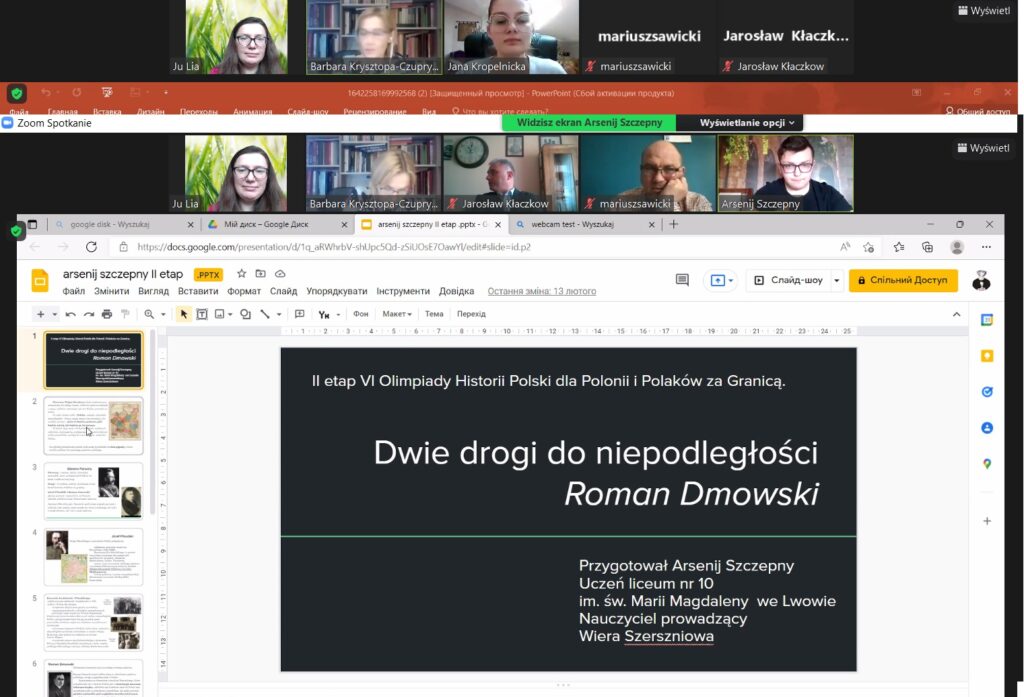Image resolution: width=1024 pixels, height=697 pixels.
Task: Open comment history speech bubble icon
Action: point(683,280)
